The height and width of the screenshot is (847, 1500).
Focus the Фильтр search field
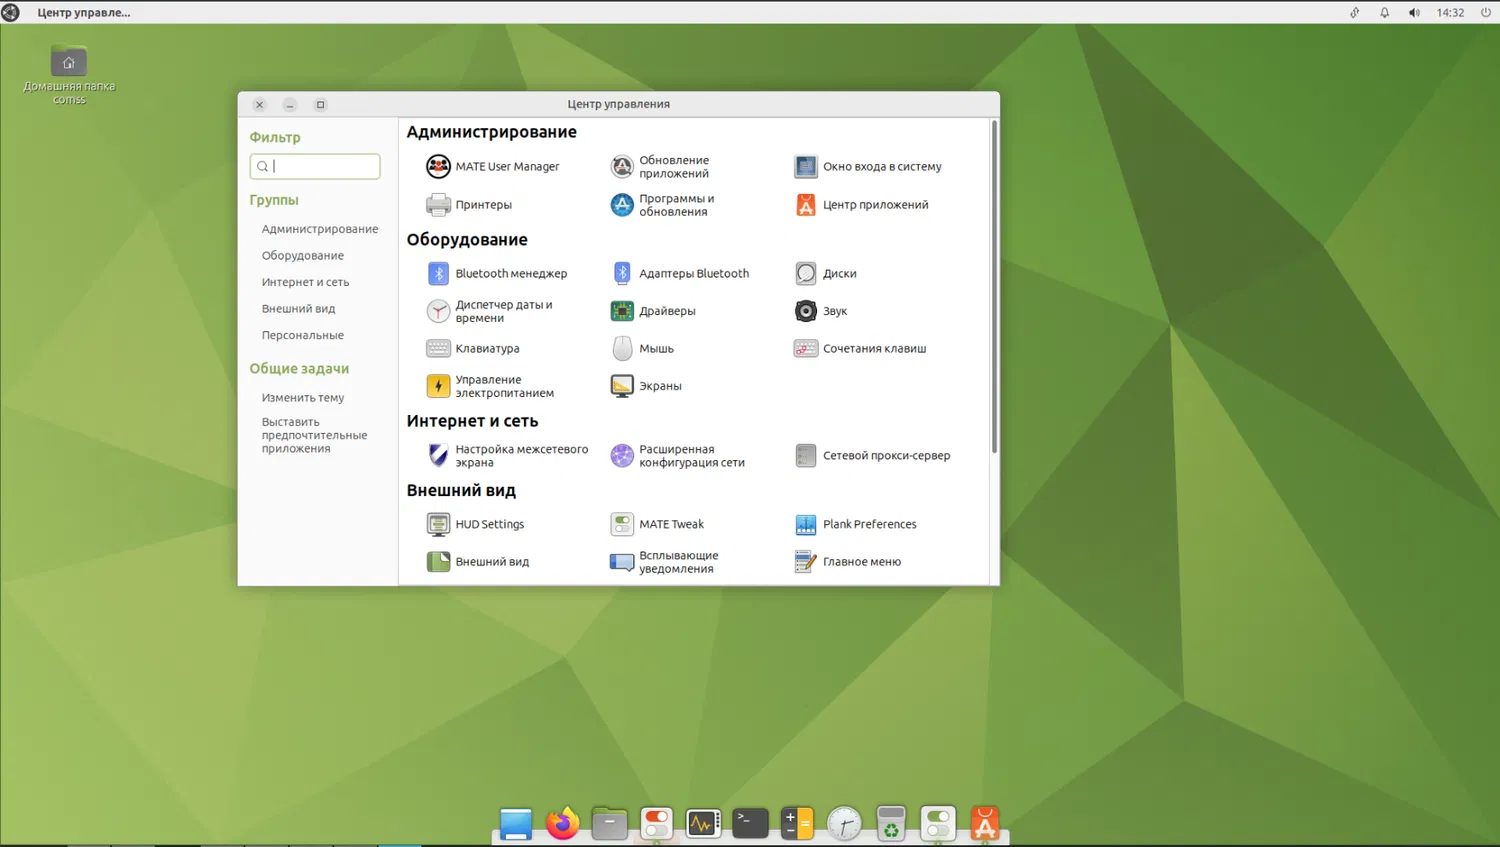point(315,166)
